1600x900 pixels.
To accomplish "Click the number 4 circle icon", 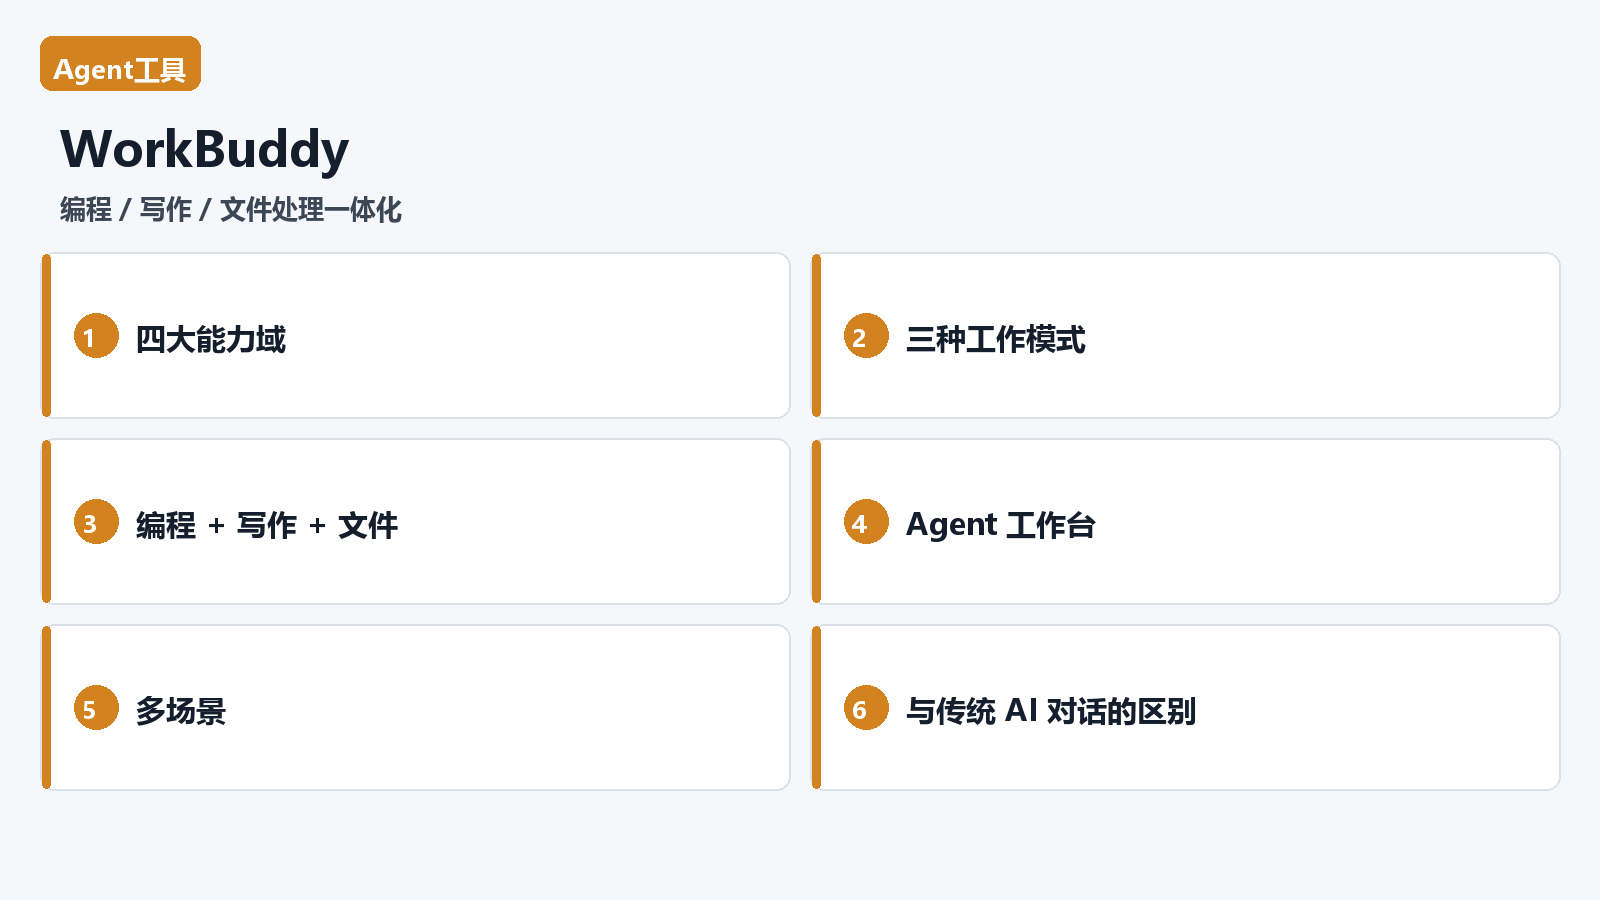I will (x=866, y=522).
